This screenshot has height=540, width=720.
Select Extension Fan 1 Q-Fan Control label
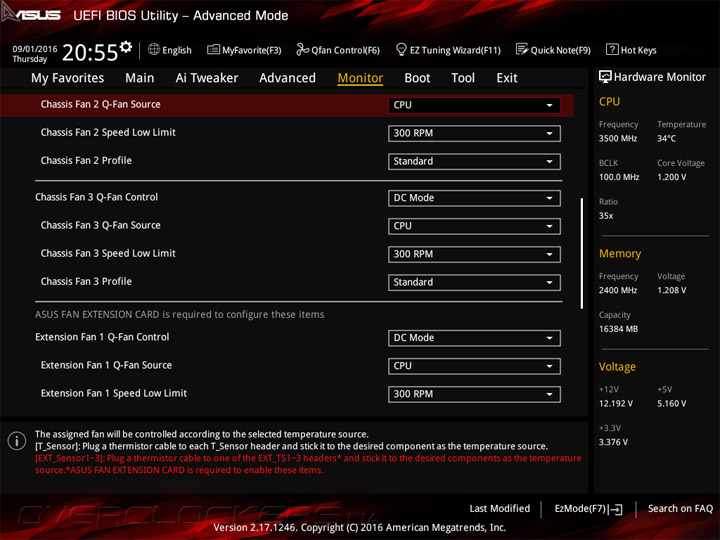(102, 337)
